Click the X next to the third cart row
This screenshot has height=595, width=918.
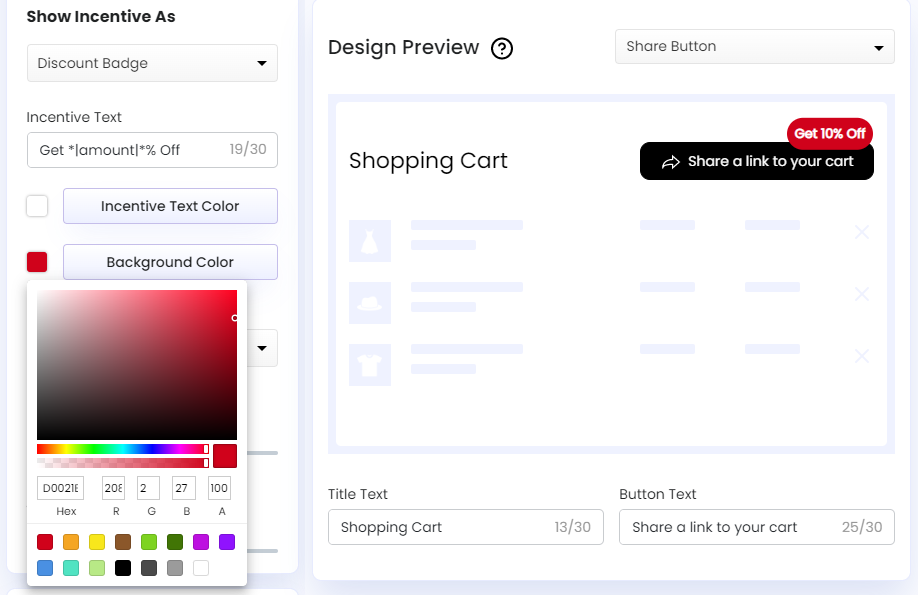(862, 356)
